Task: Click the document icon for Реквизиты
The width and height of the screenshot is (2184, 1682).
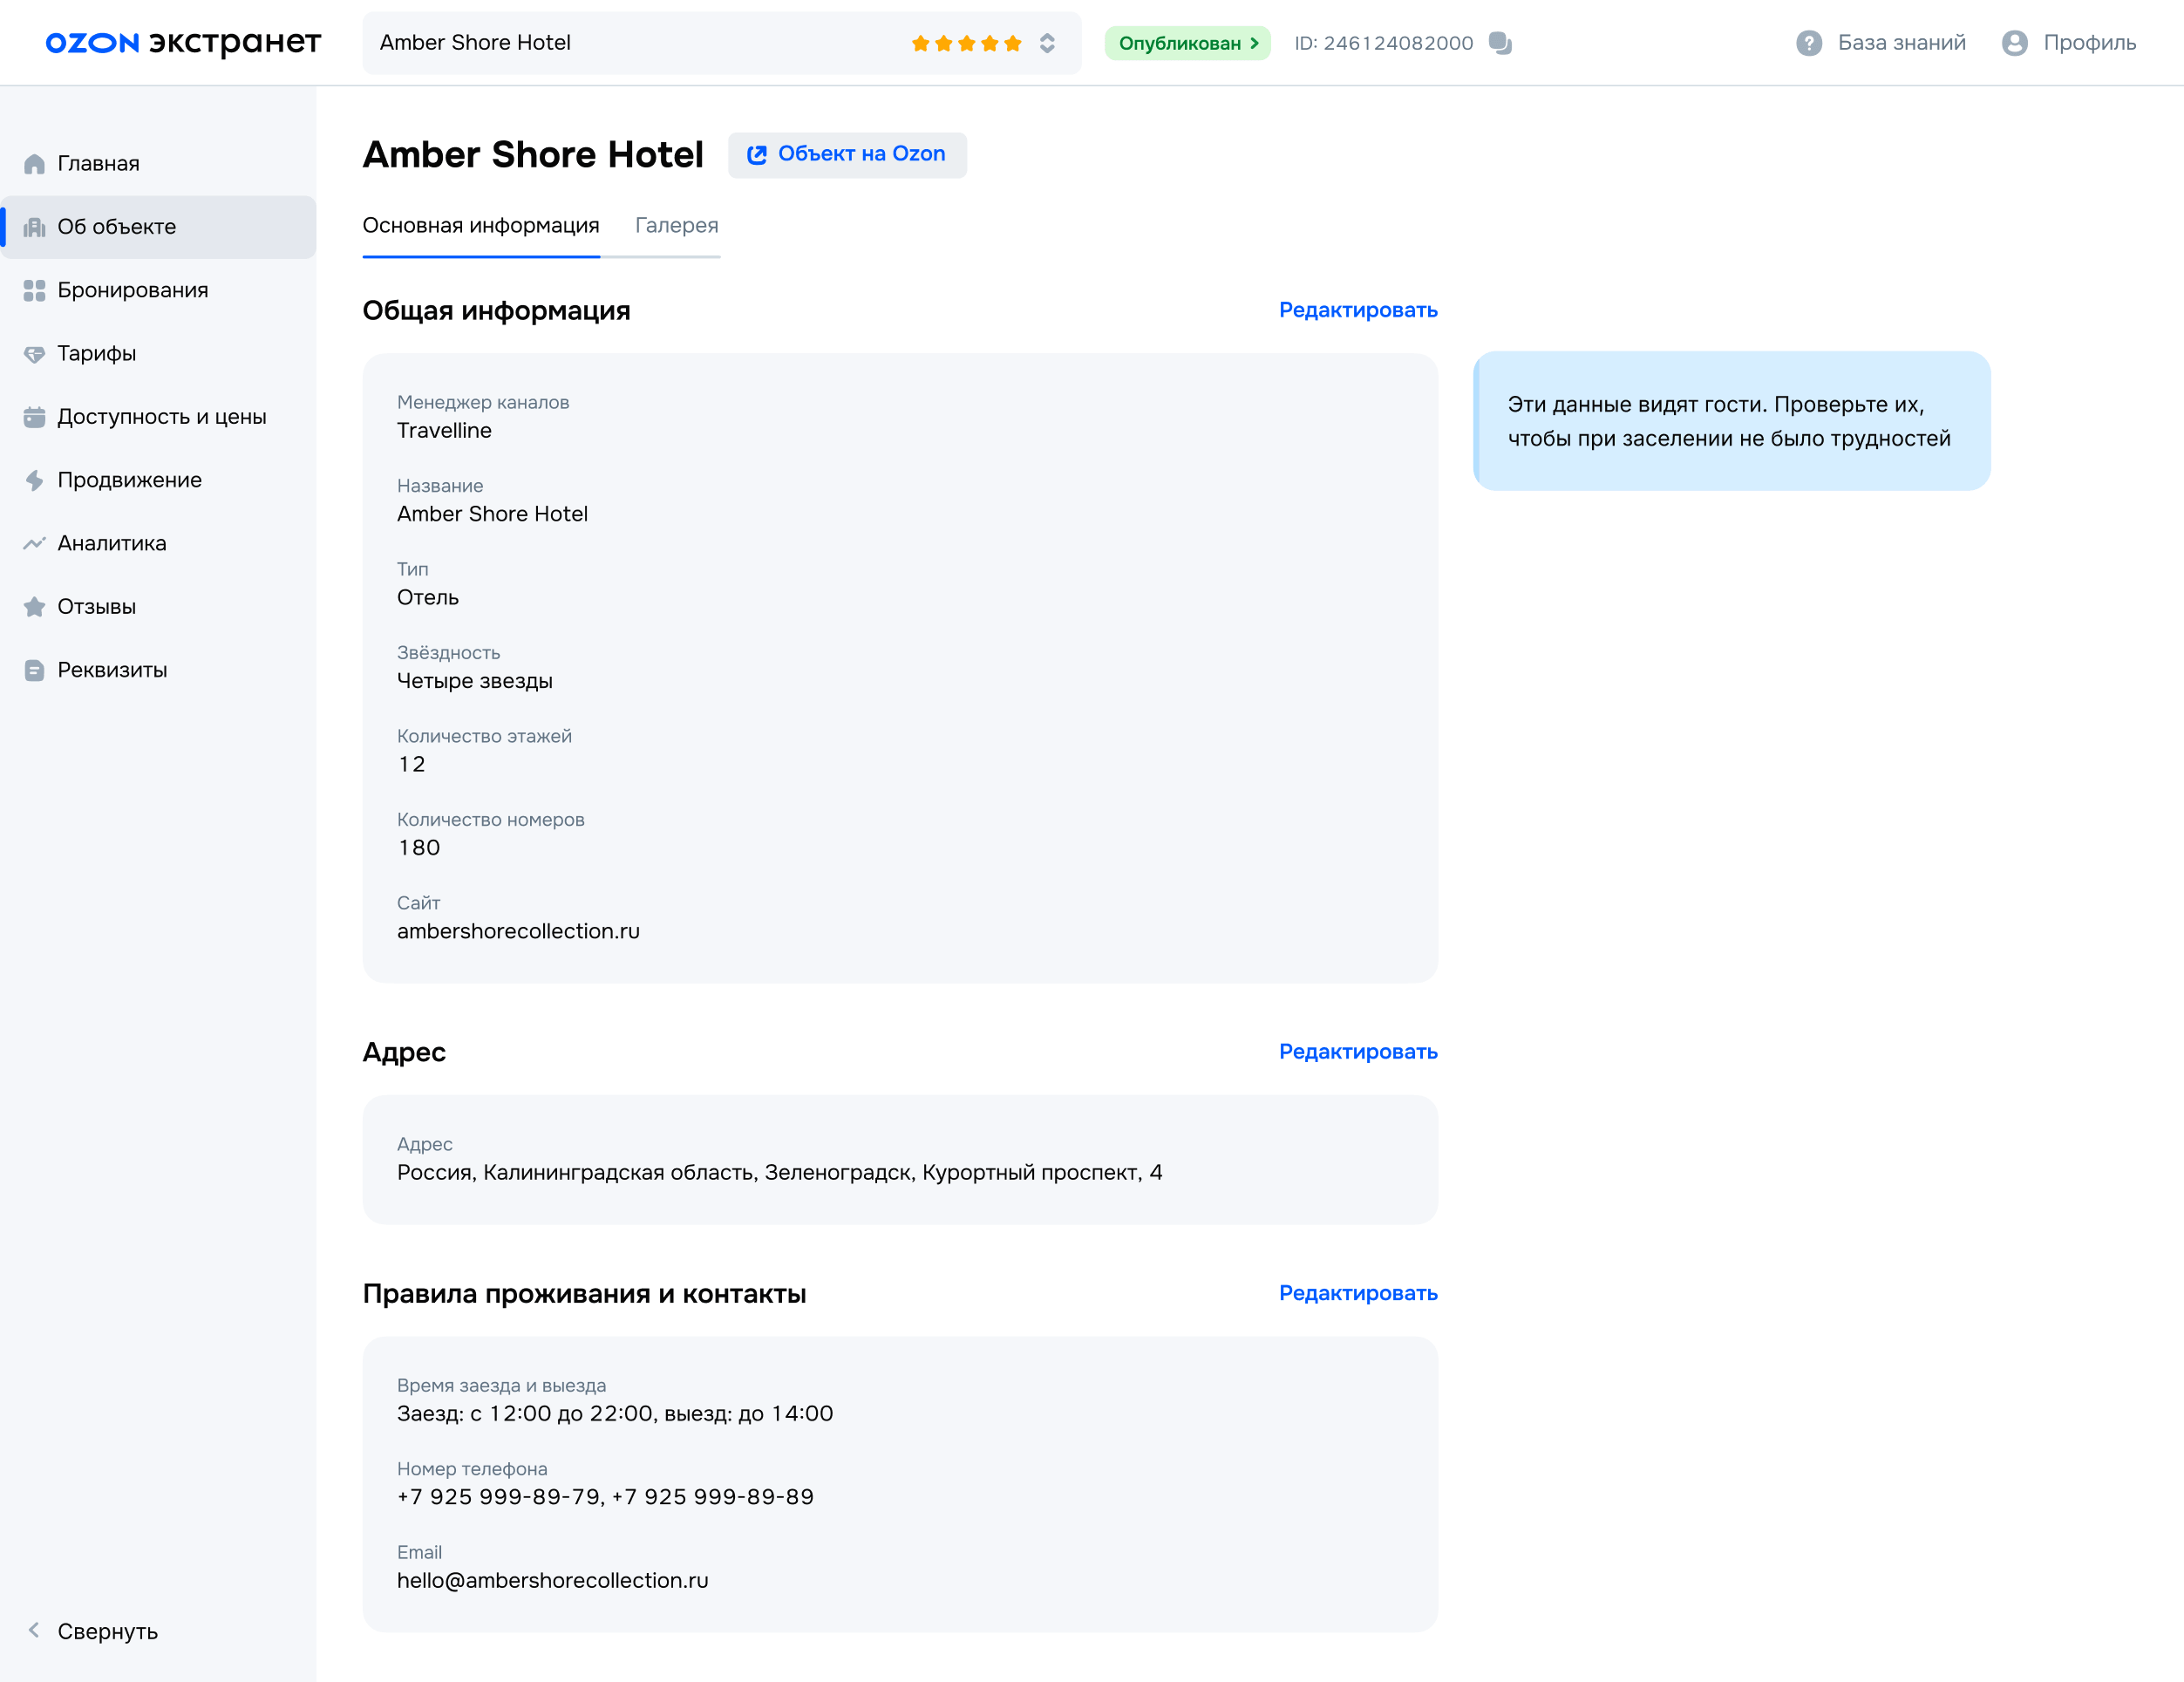Action: (34, 671)
